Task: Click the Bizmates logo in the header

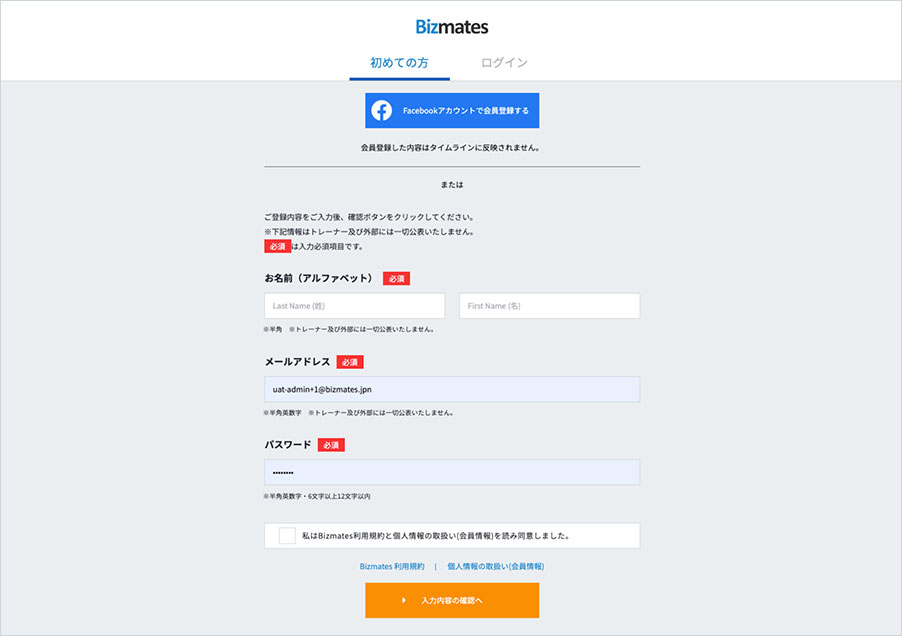Action: pos(451,27)
